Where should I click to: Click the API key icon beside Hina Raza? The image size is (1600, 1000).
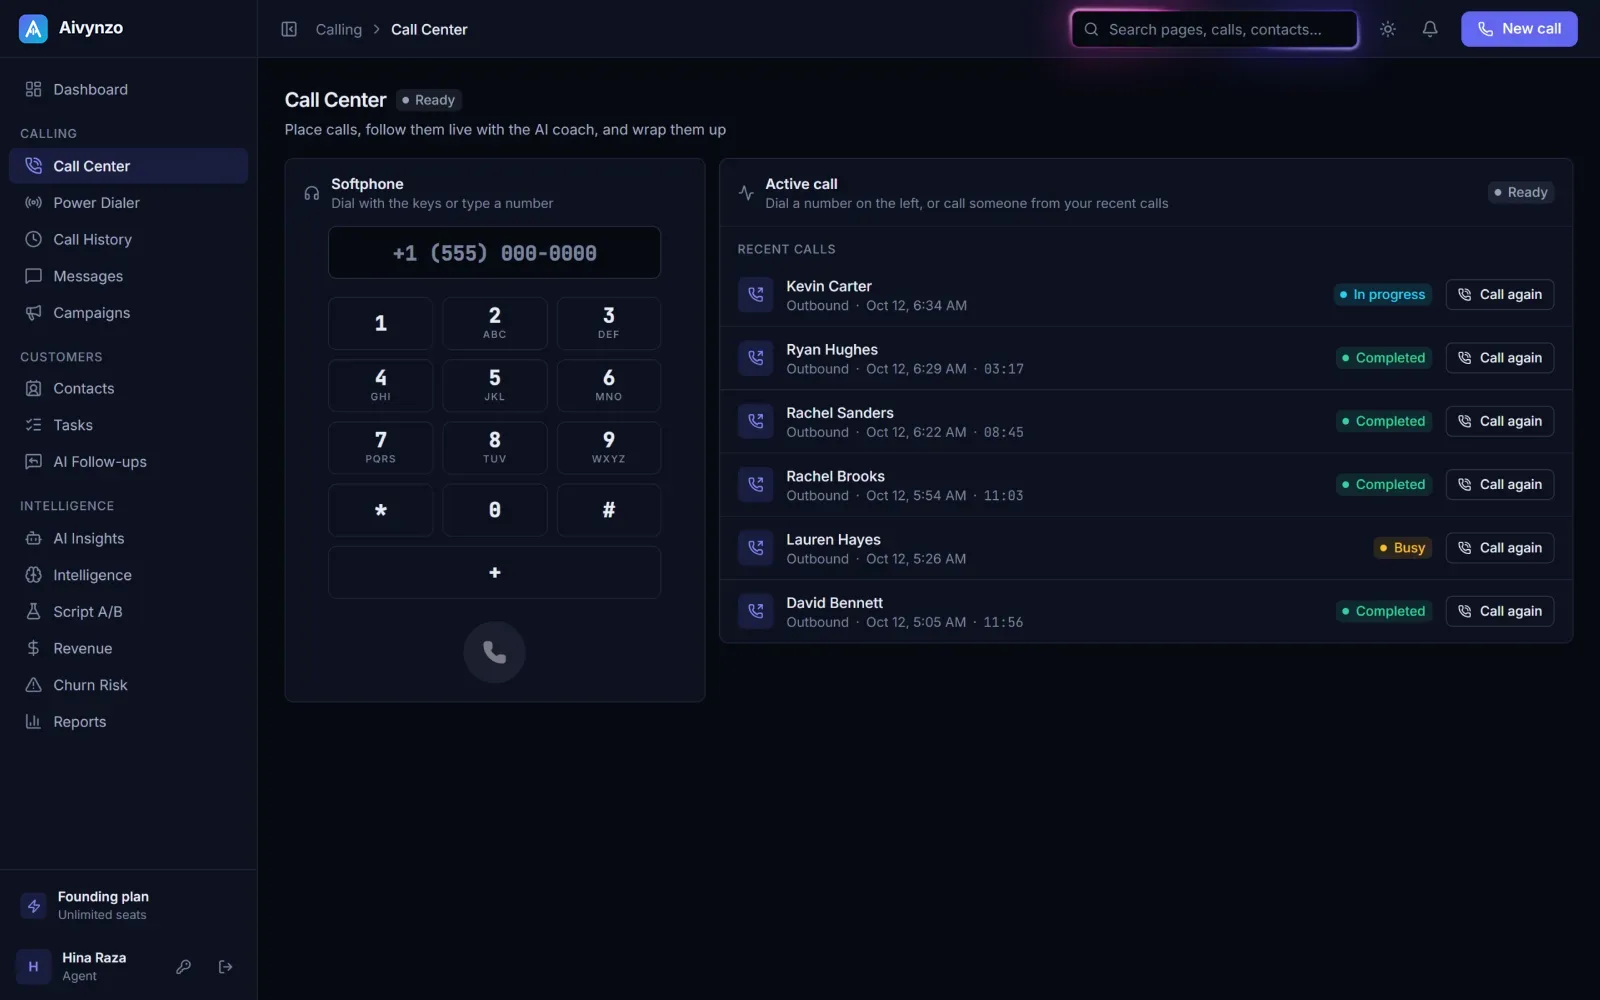(183, 967)
